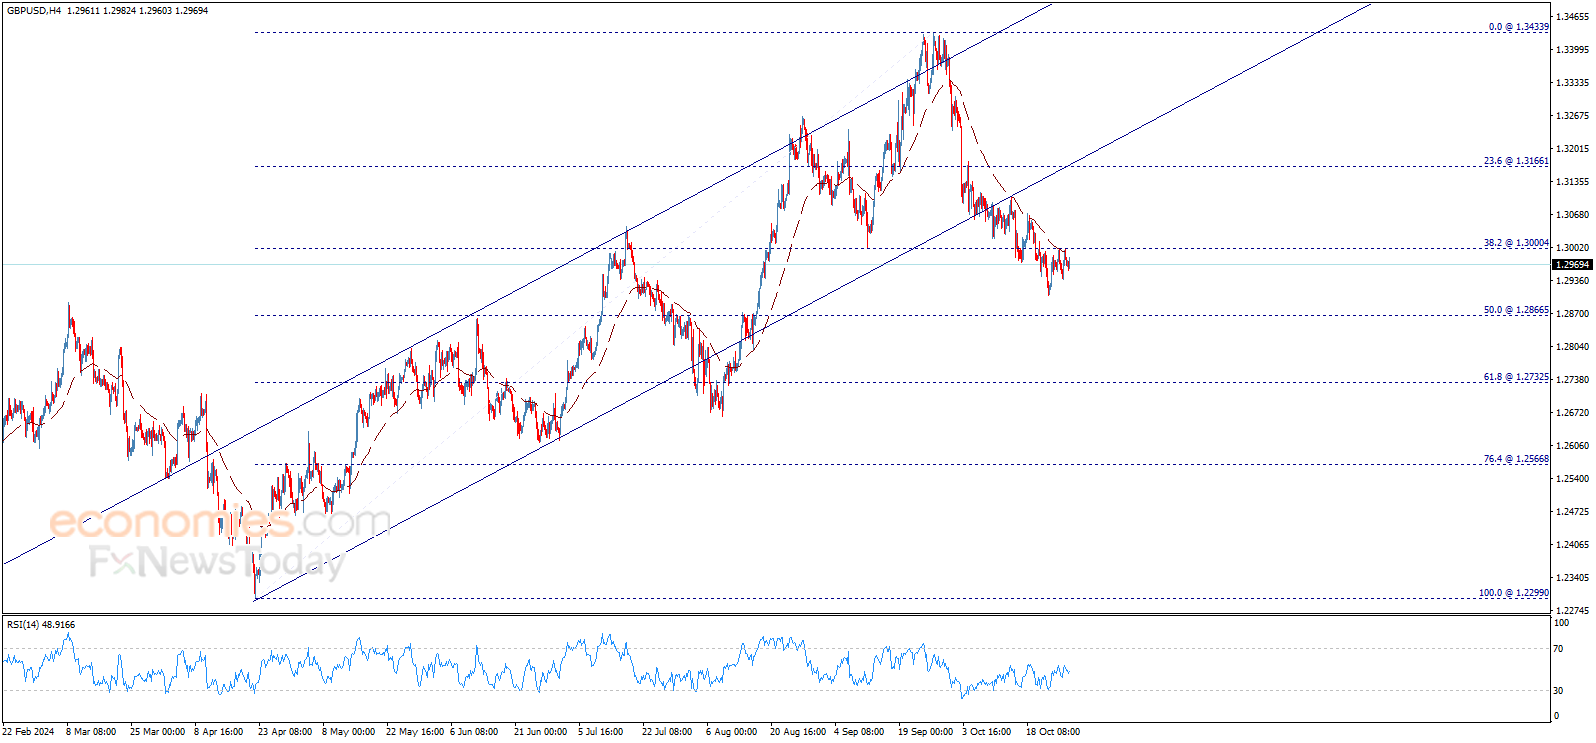
Task: Click price axis value 1.29360
Action: coord(1573,281)
